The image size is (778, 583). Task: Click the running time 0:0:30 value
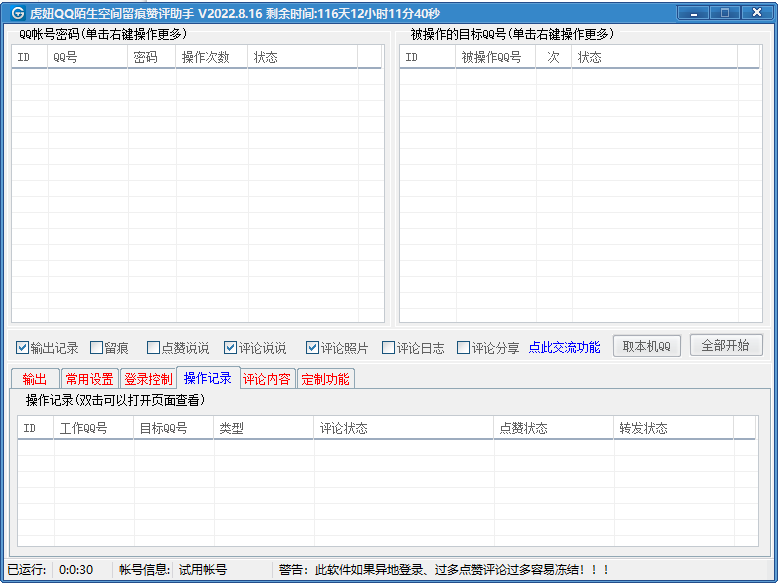pos(76,570)
